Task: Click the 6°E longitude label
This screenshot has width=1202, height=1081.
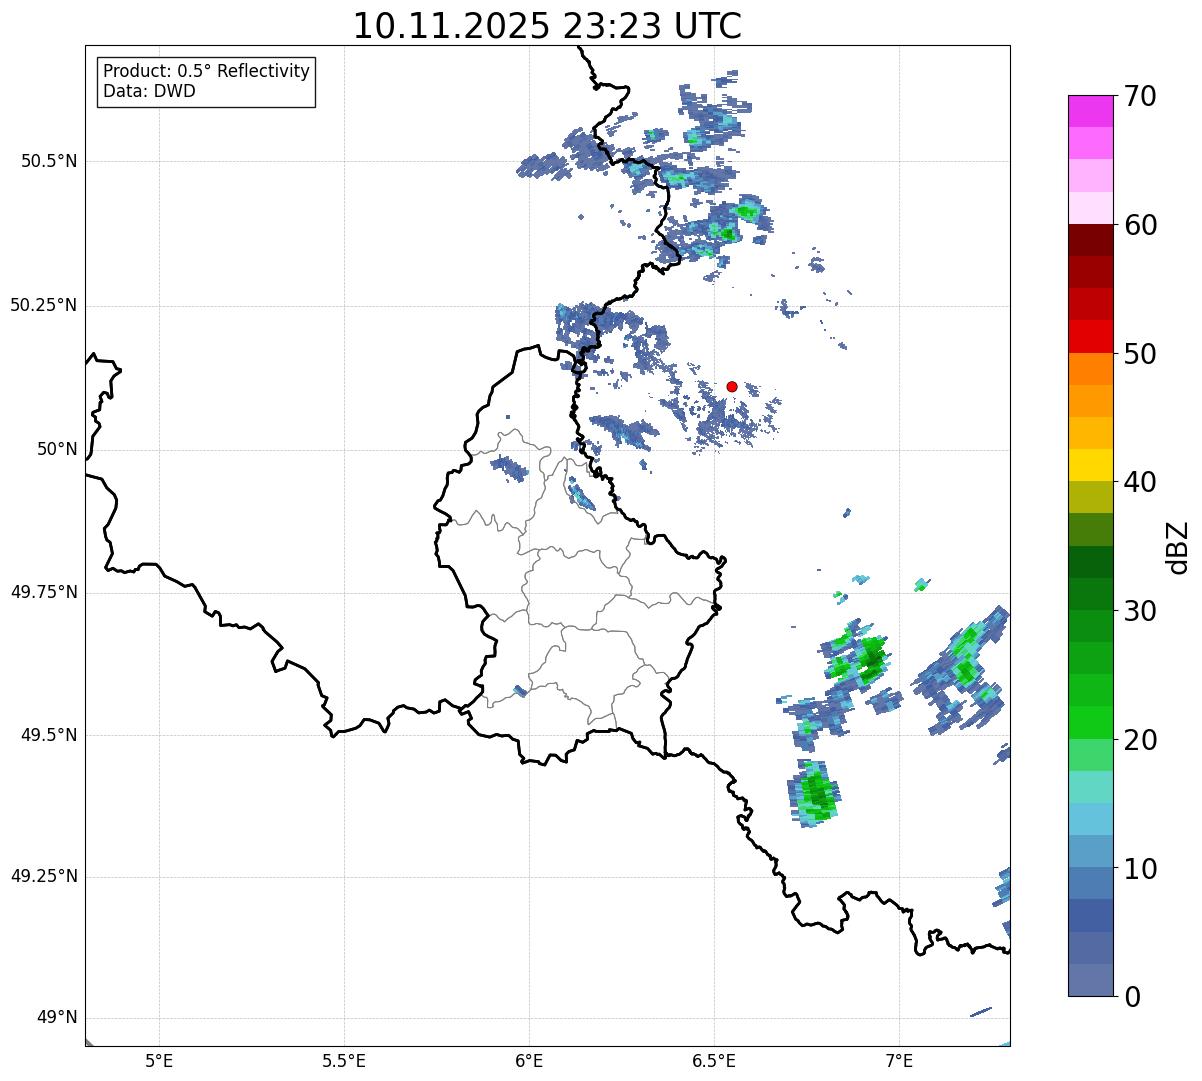Action: [x=529, y=1060]
